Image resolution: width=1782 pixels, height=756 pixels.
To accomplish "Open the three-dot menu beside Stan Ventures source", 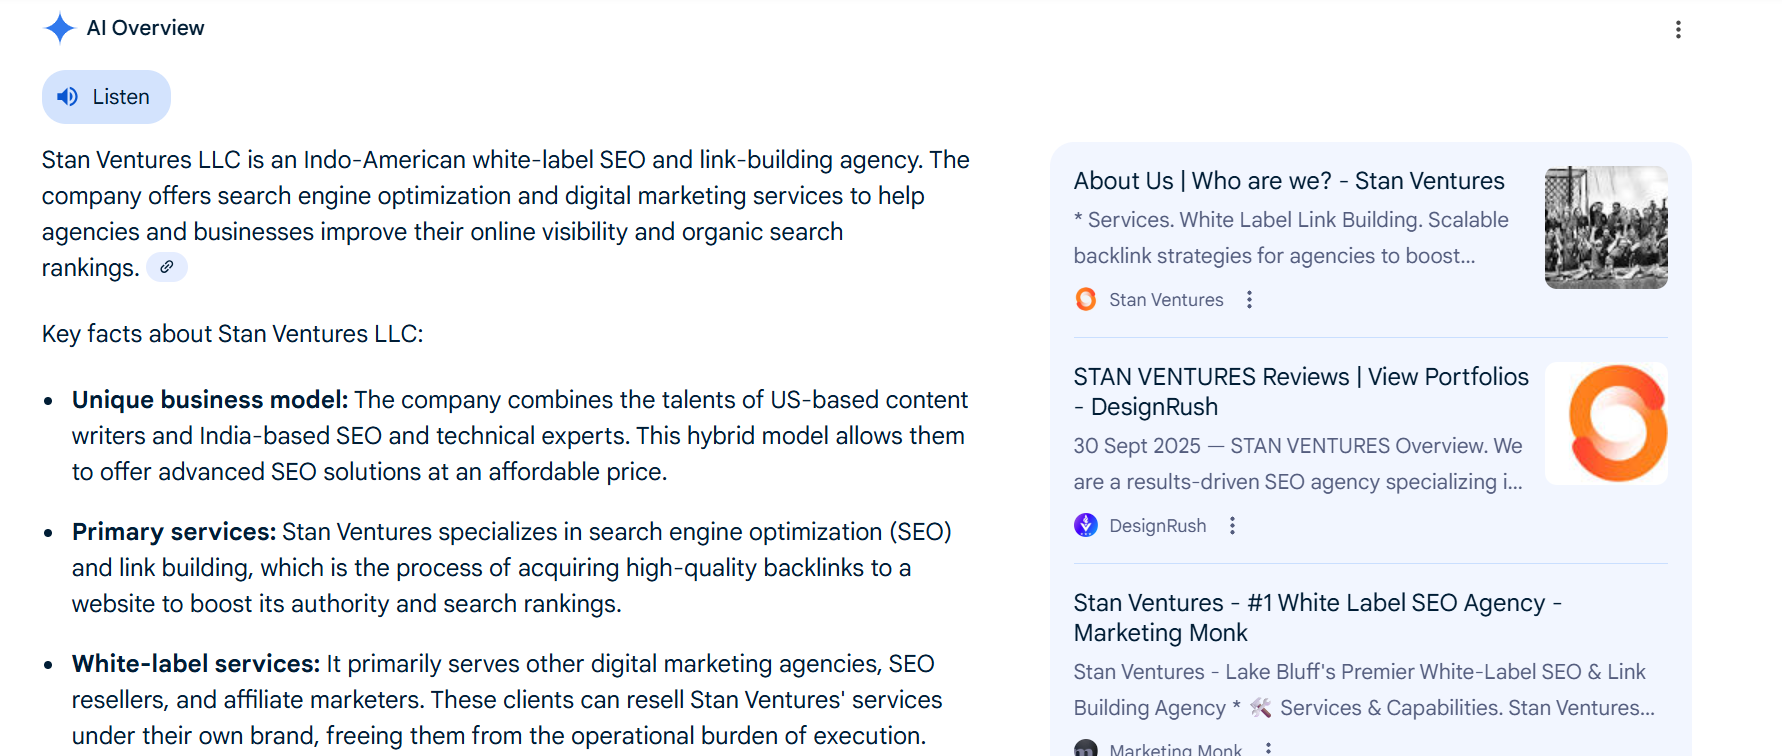I will [1249, 299].
